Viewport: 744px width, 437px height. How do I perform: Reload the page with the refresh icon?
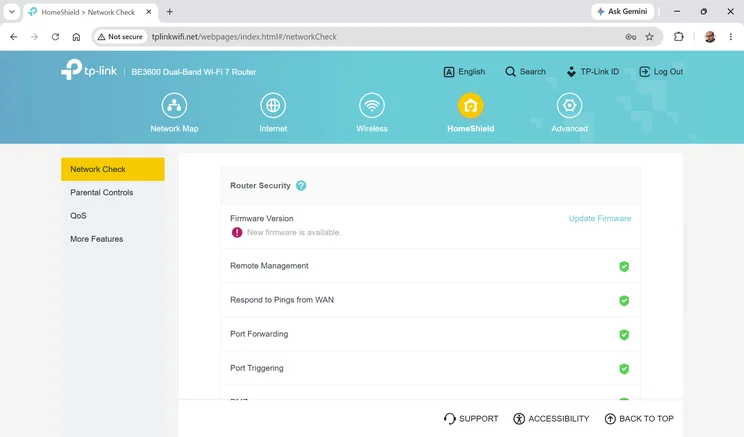[56, 37]
